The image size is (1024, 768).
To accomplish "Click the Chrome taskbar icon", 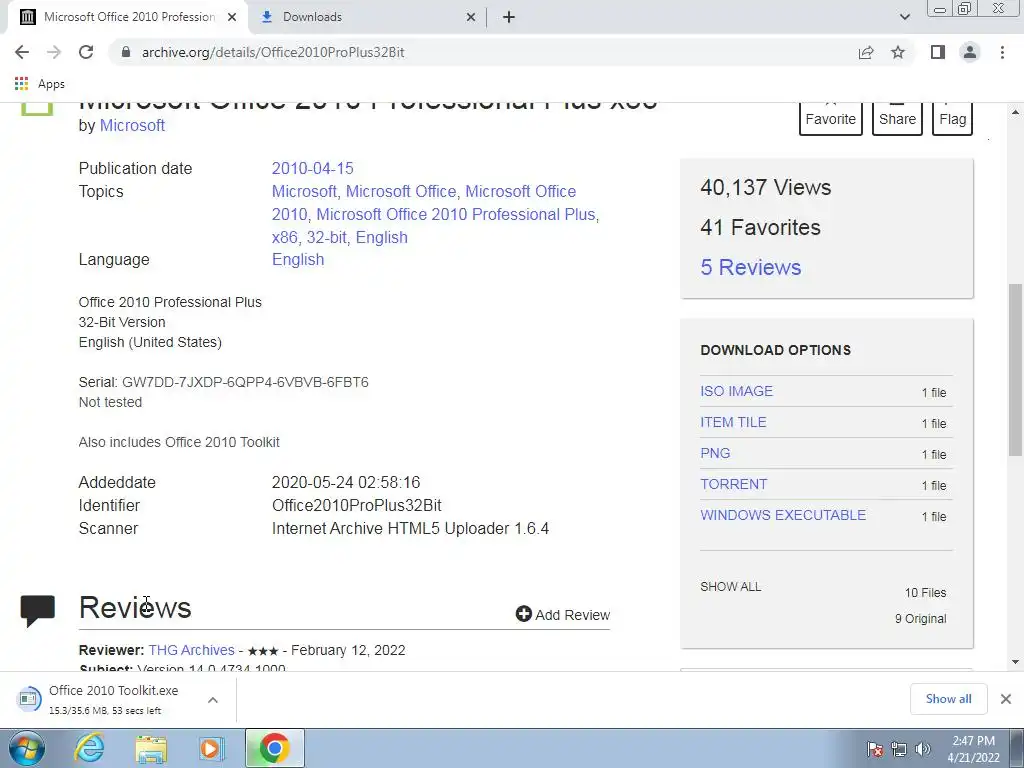I will (x=274, y=748).
